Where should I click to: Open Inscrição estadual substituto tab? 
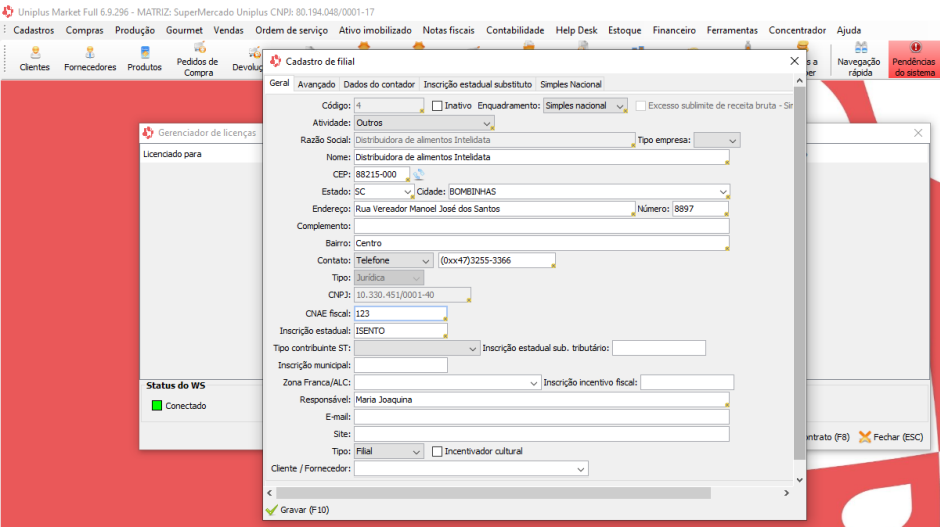point(477,85)
